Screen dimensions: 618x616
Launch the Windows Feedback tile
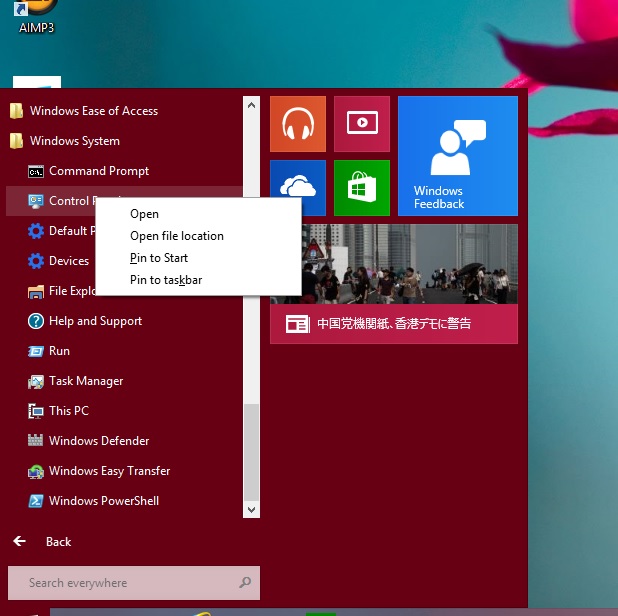click(458, 156)
